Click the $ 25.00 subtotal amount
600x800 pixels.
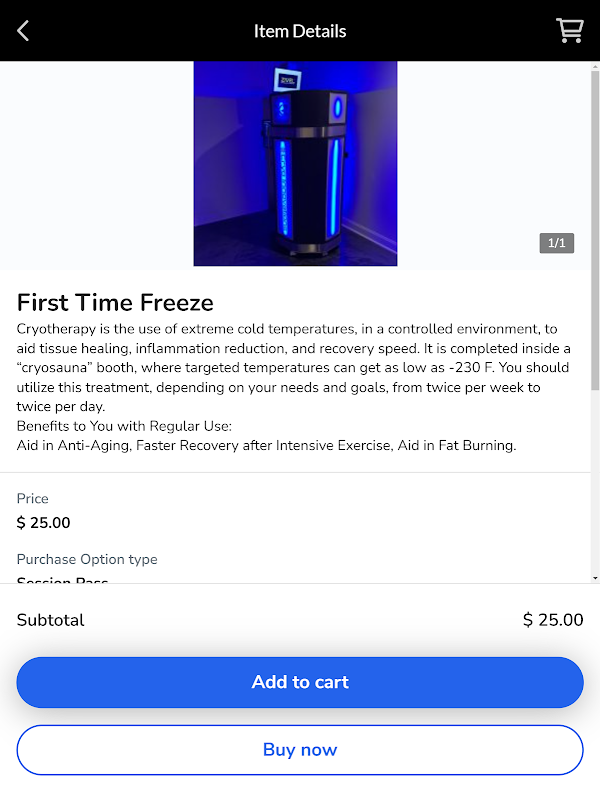(x=553, y=620)
